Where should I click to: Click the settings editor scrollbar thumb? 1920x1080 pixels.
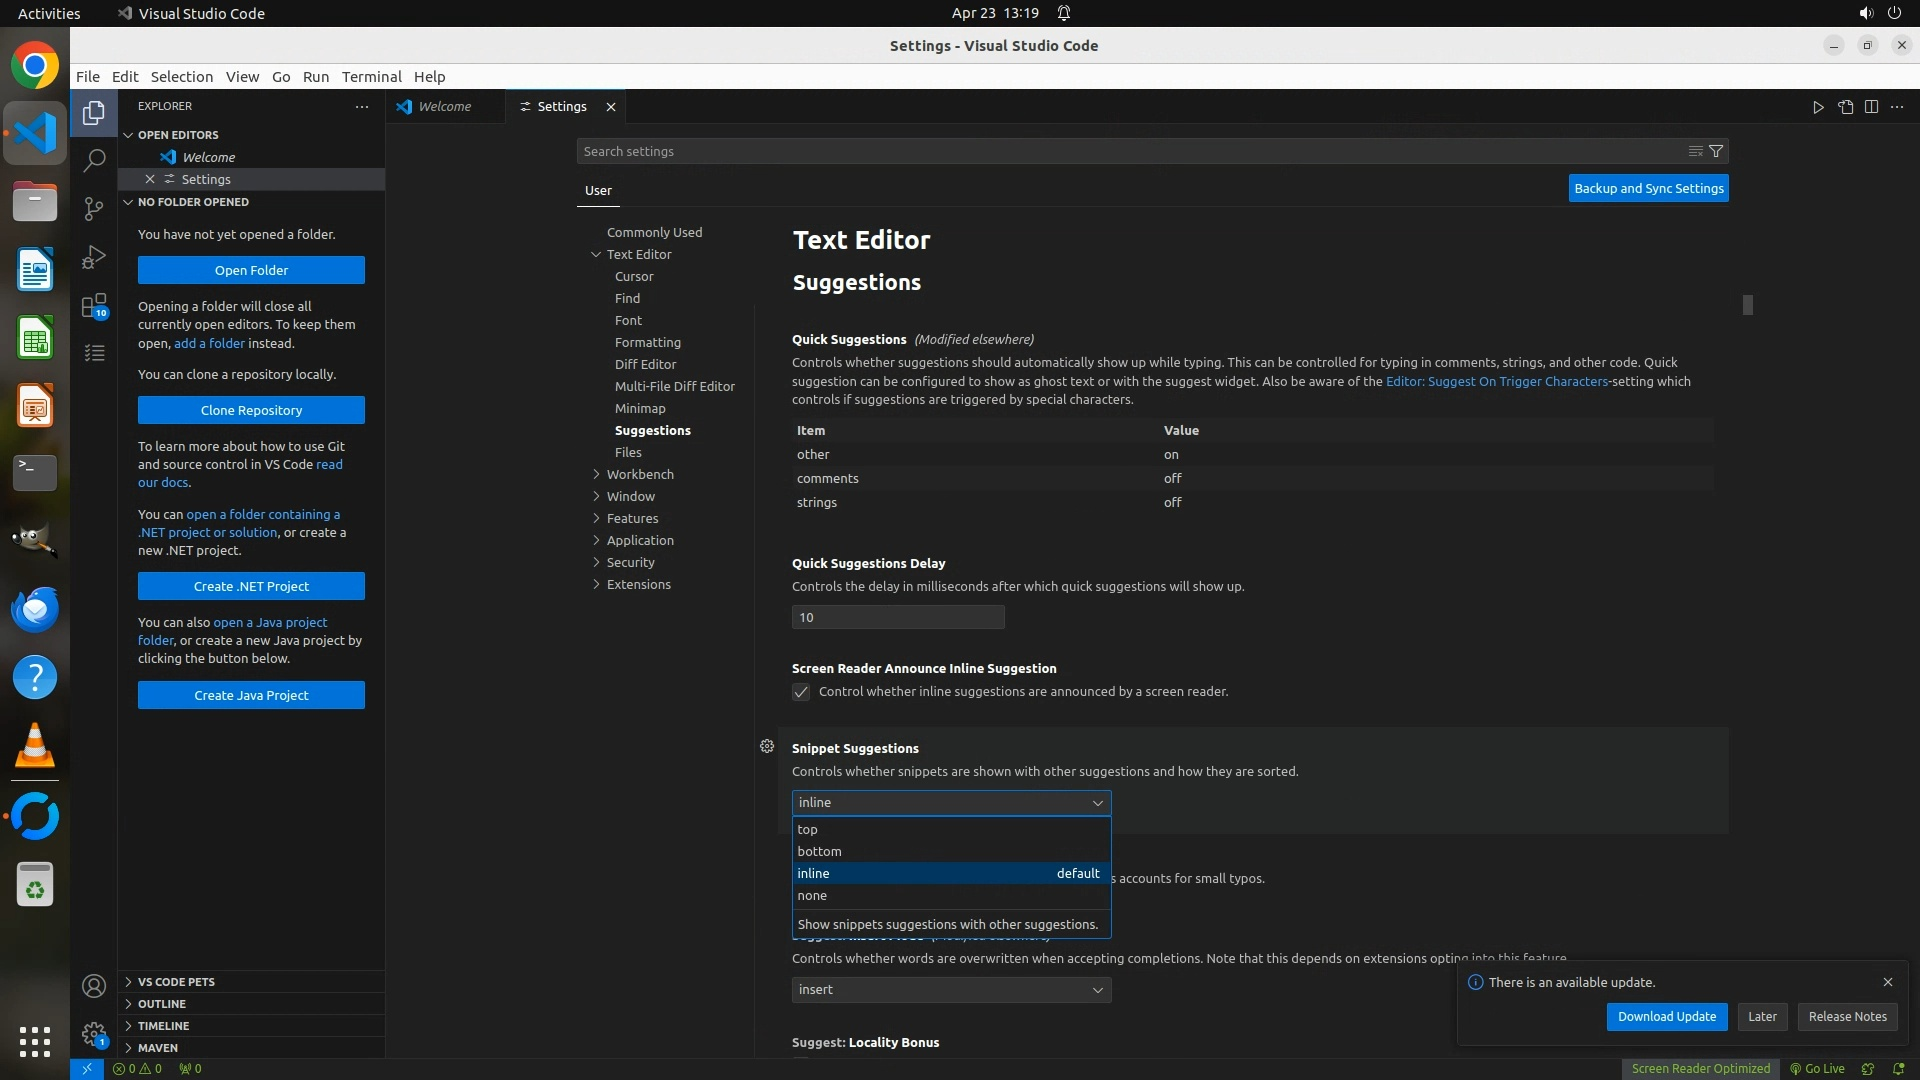1747,305
